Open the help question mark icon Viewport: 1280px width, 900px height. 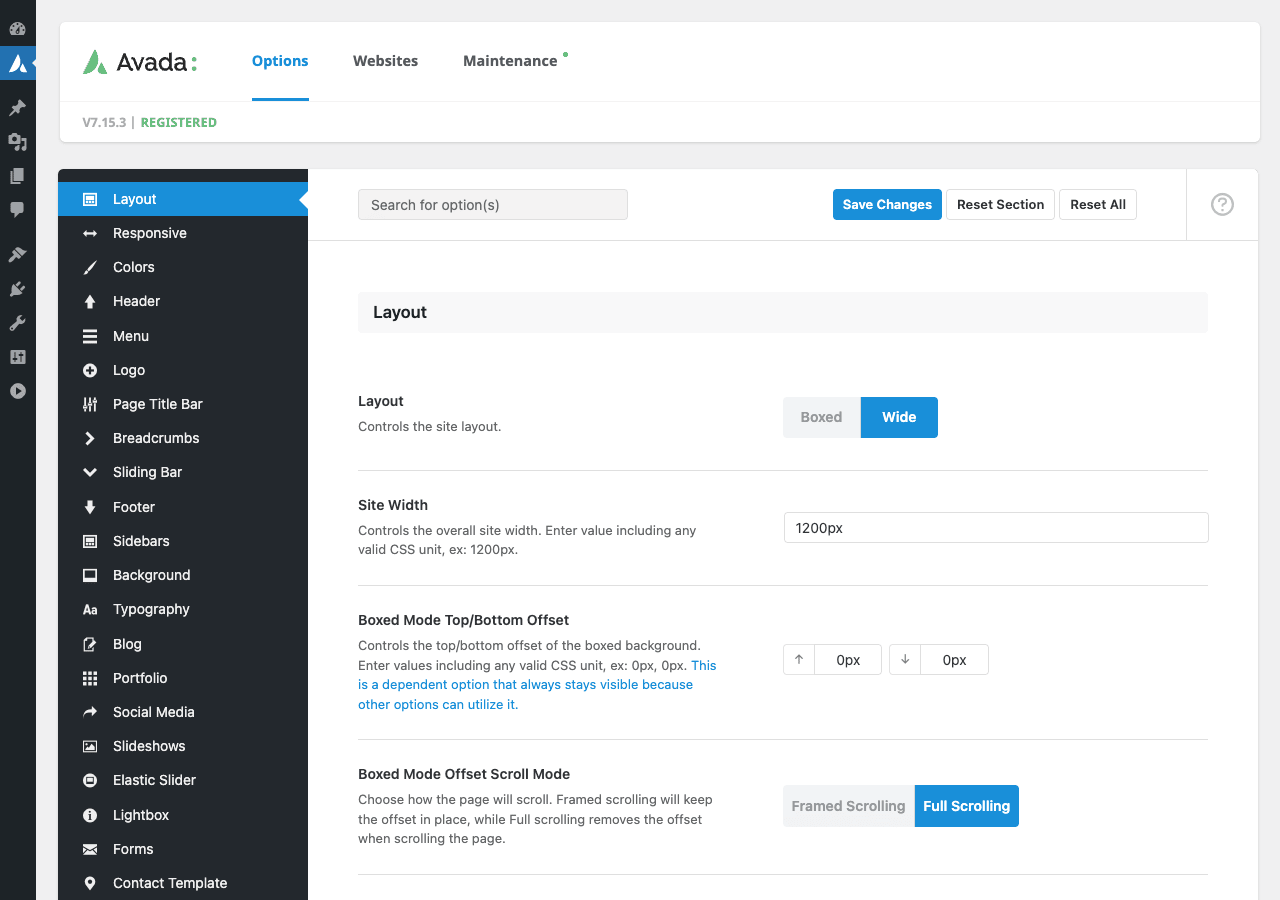[x=1222, y=204]
